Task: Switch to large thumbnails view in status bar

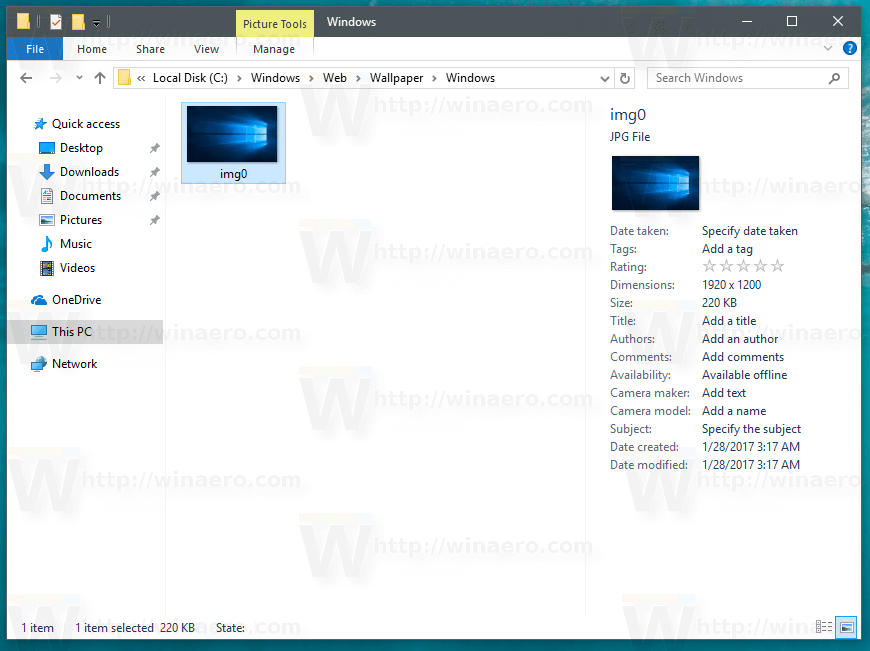Action: [x=846, y=627]
